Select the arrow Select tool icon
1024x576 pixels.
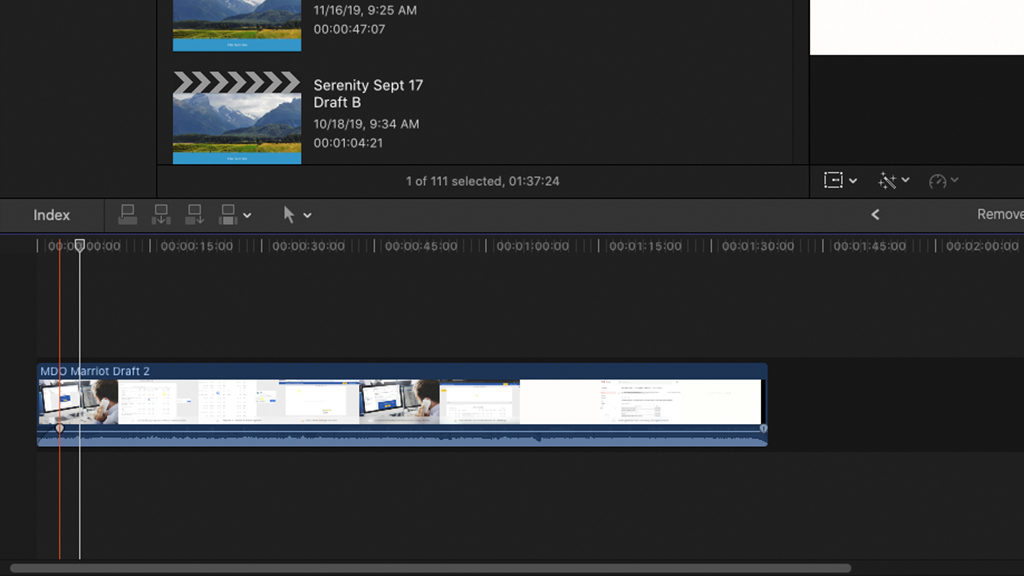(289, 214)
